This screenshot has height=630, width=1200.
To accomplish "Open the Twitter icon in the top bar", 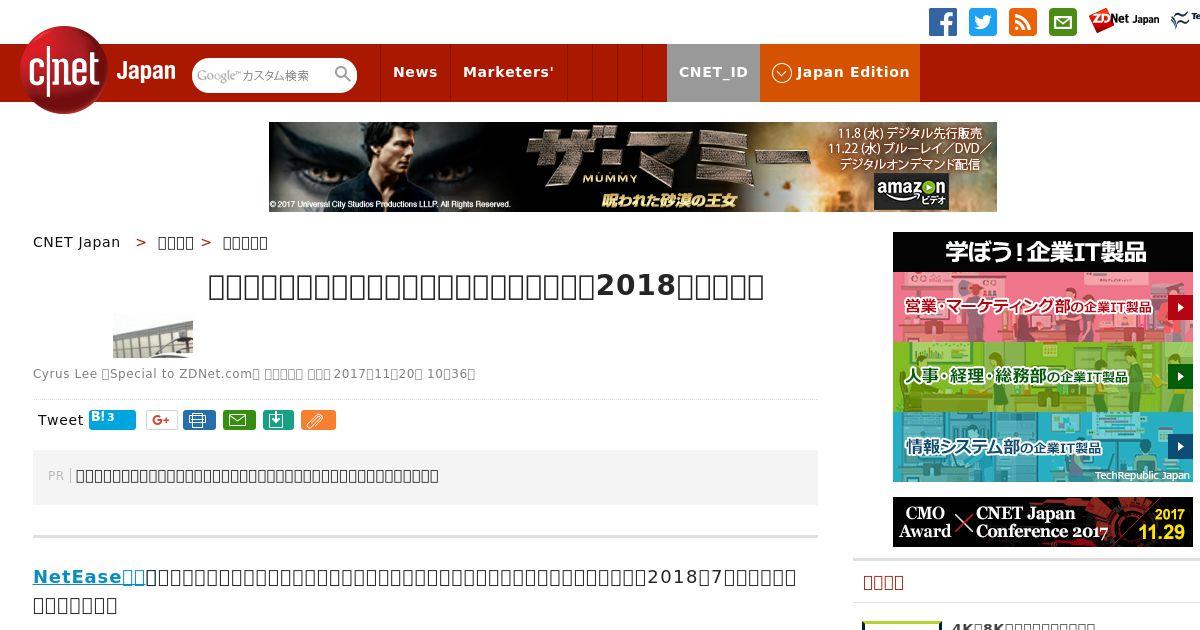I will point(983,22).
